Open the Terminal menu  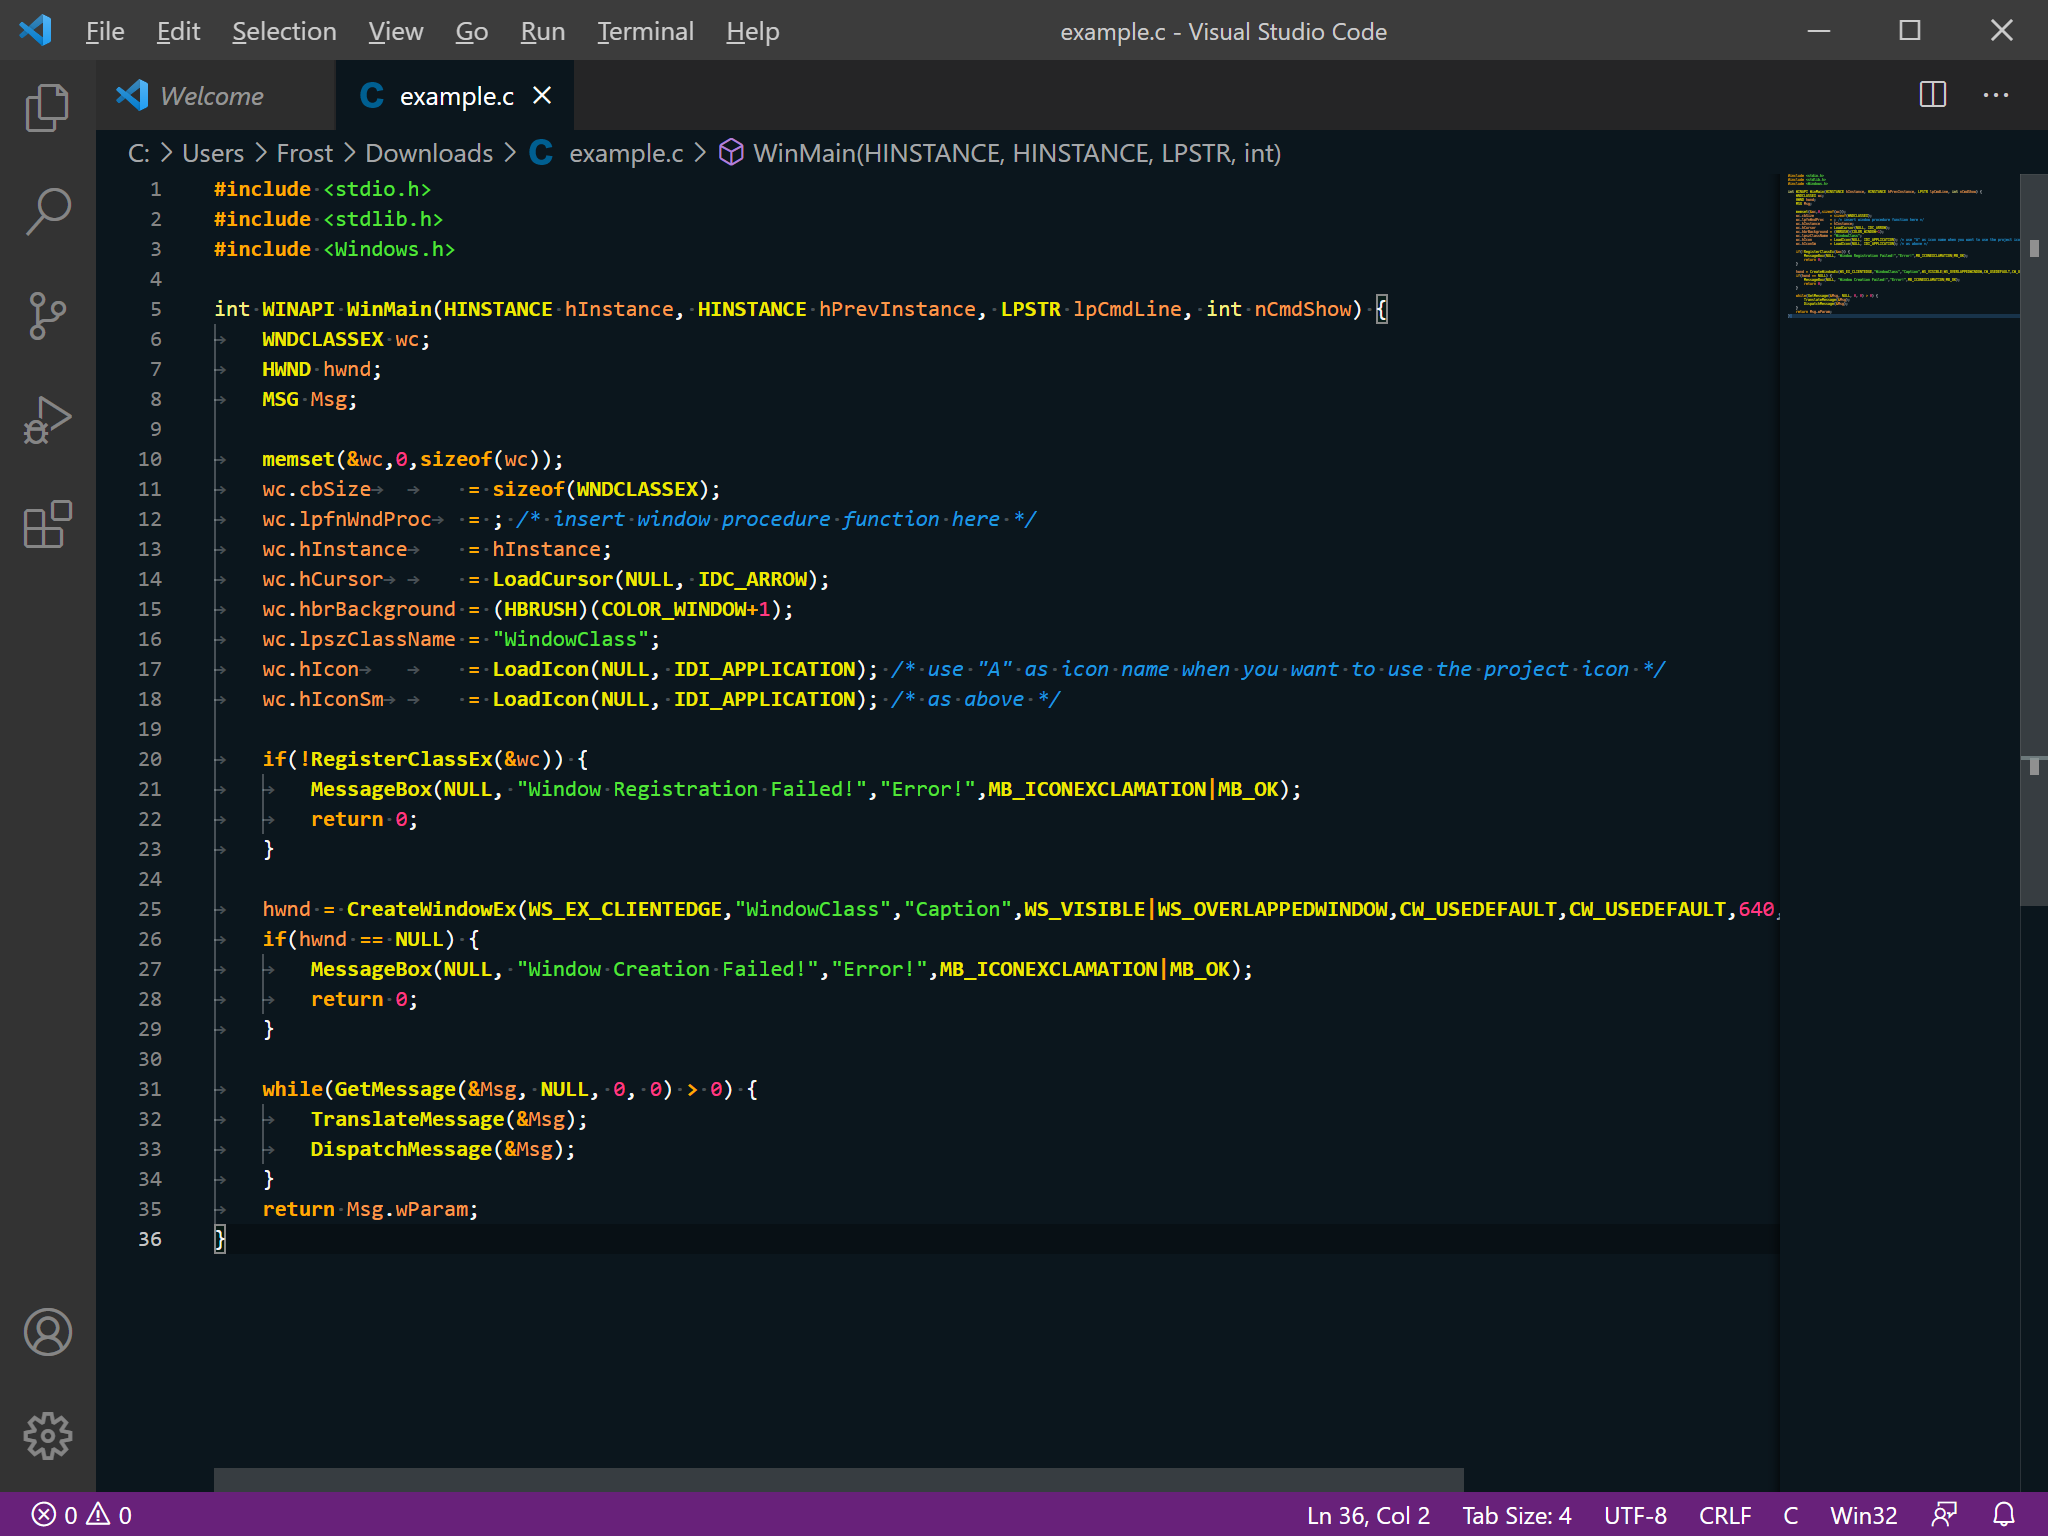645,31
